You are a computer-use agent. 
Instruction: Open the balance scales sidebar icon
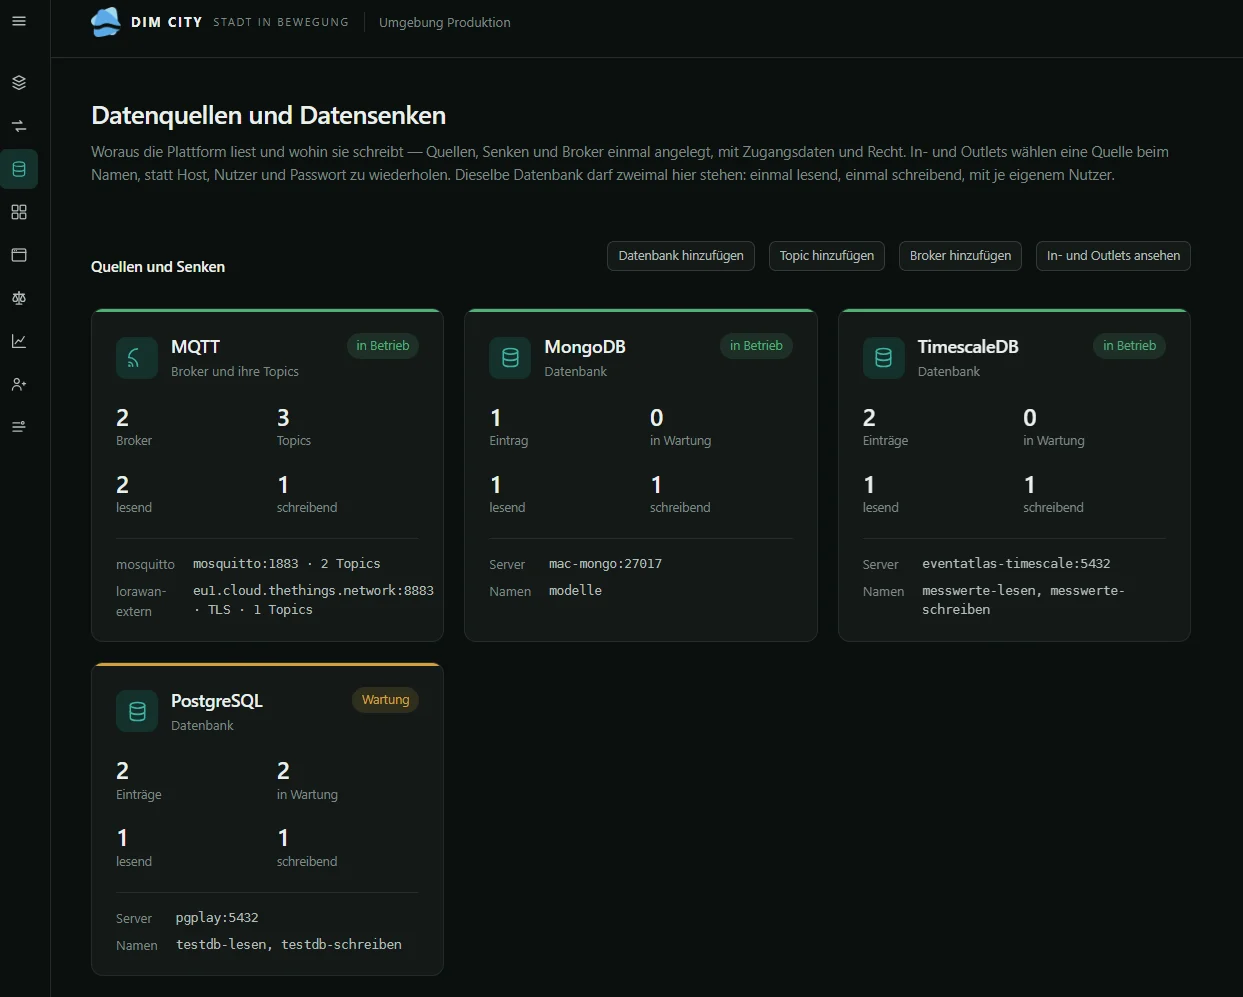(19, 298)
